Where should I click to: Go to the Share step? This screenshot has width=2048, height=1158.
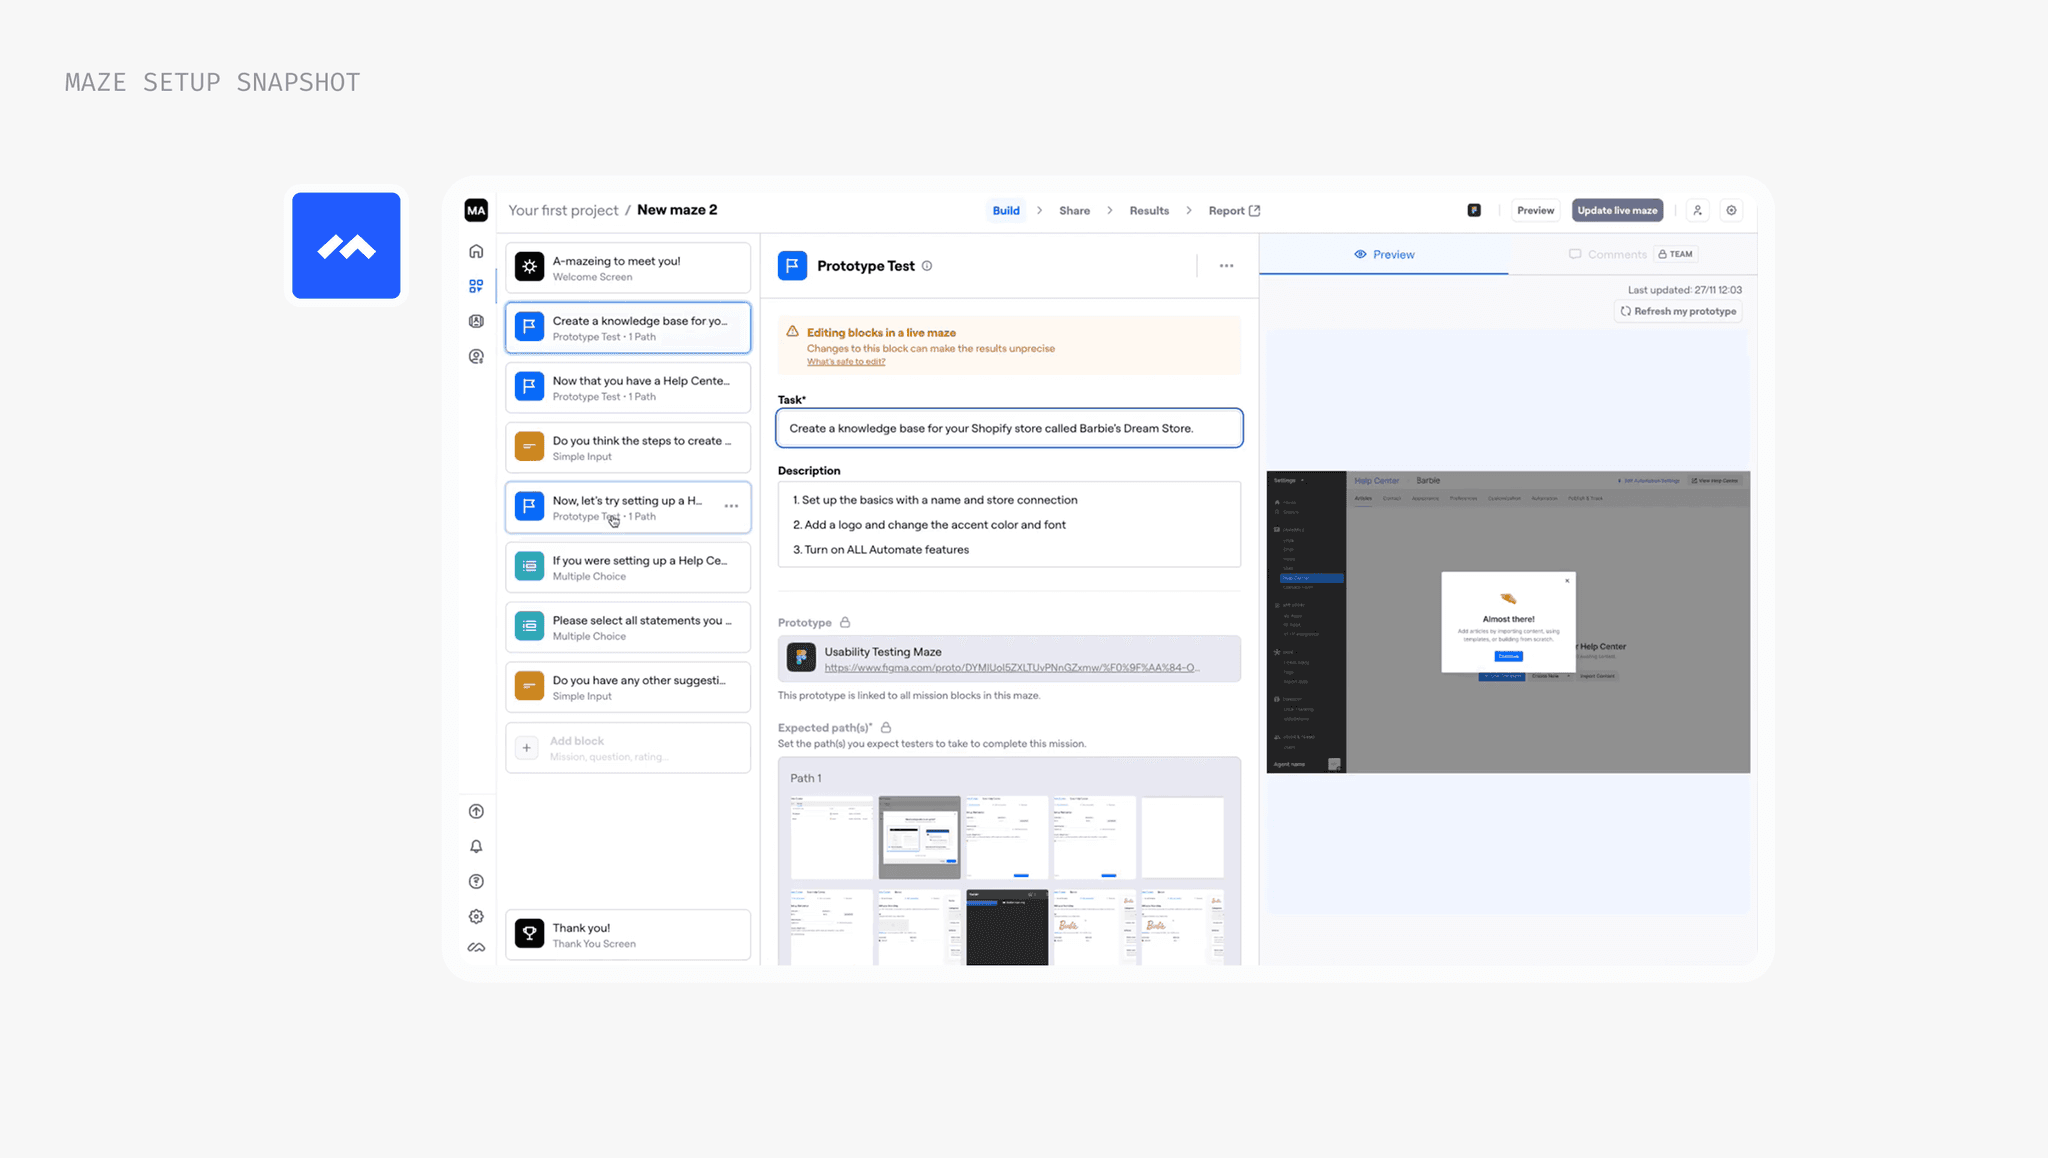pyautogui.click(x=1074, y=210)
